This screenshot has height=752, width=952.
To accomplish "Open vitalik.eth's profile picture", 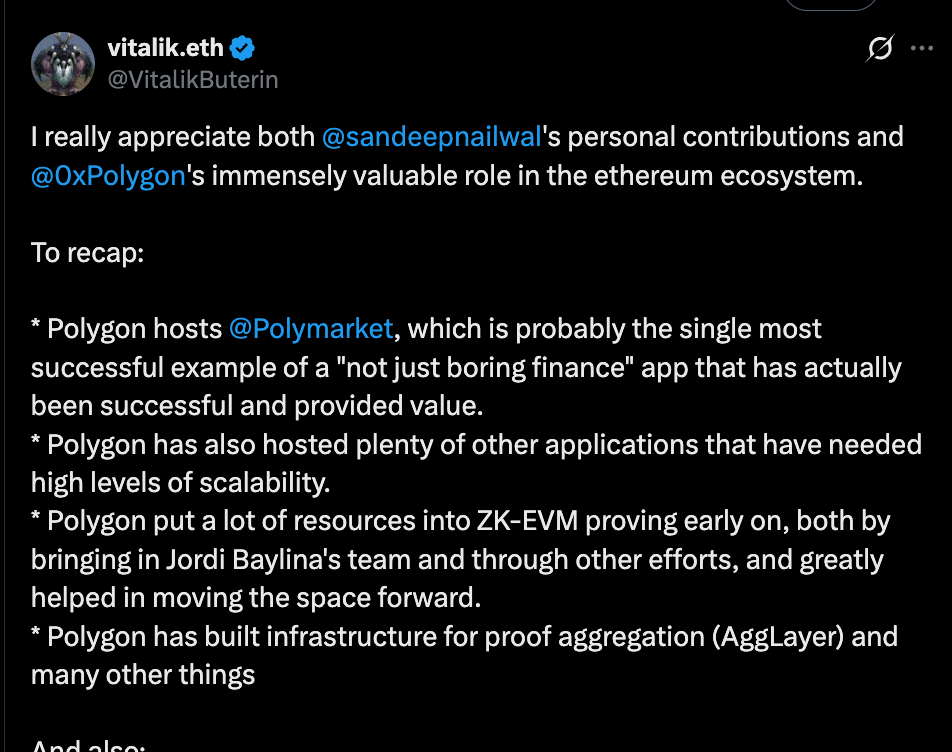I will [x=63, y=63].
